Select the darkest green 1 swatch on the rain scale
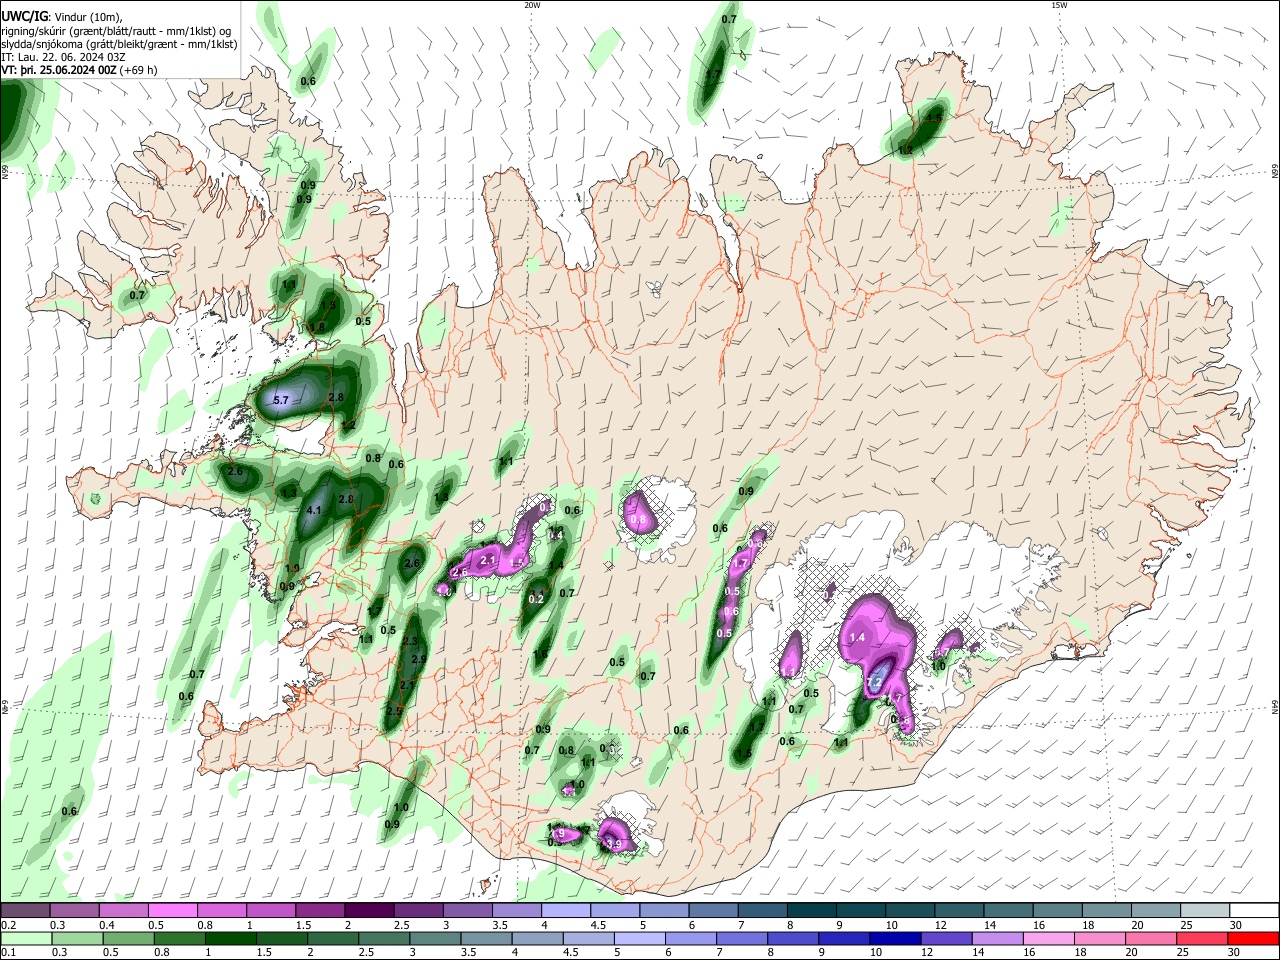The height and width of the screenshot is (960, 1280). (231, 938)
